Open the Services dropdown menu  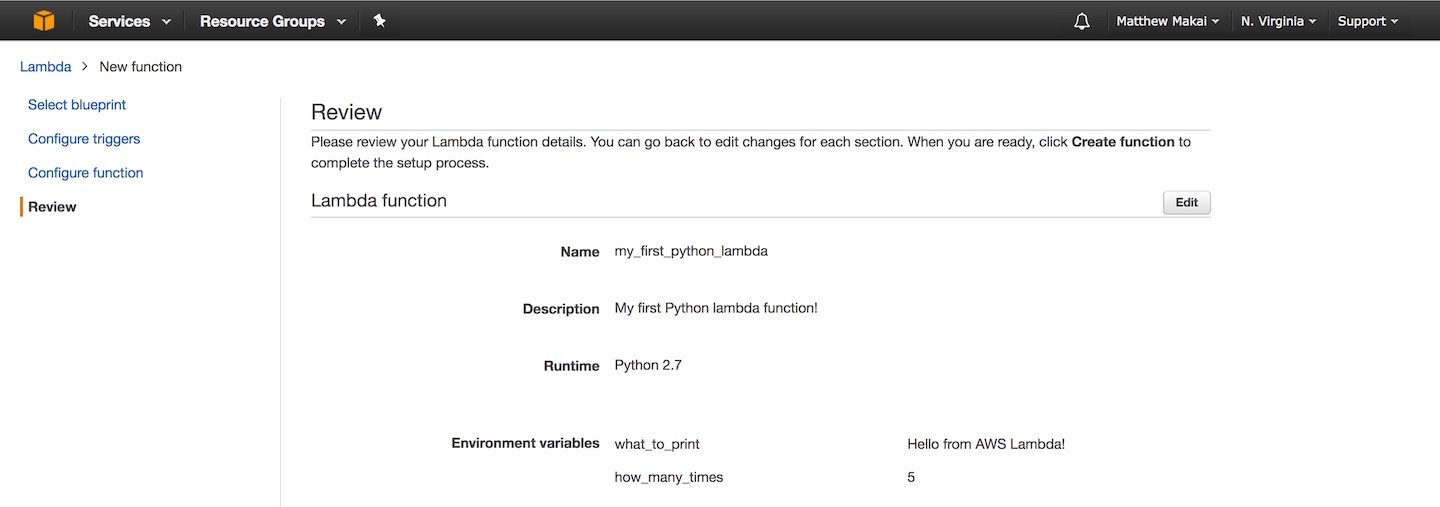pyautogui.click(x=129, y=21)
